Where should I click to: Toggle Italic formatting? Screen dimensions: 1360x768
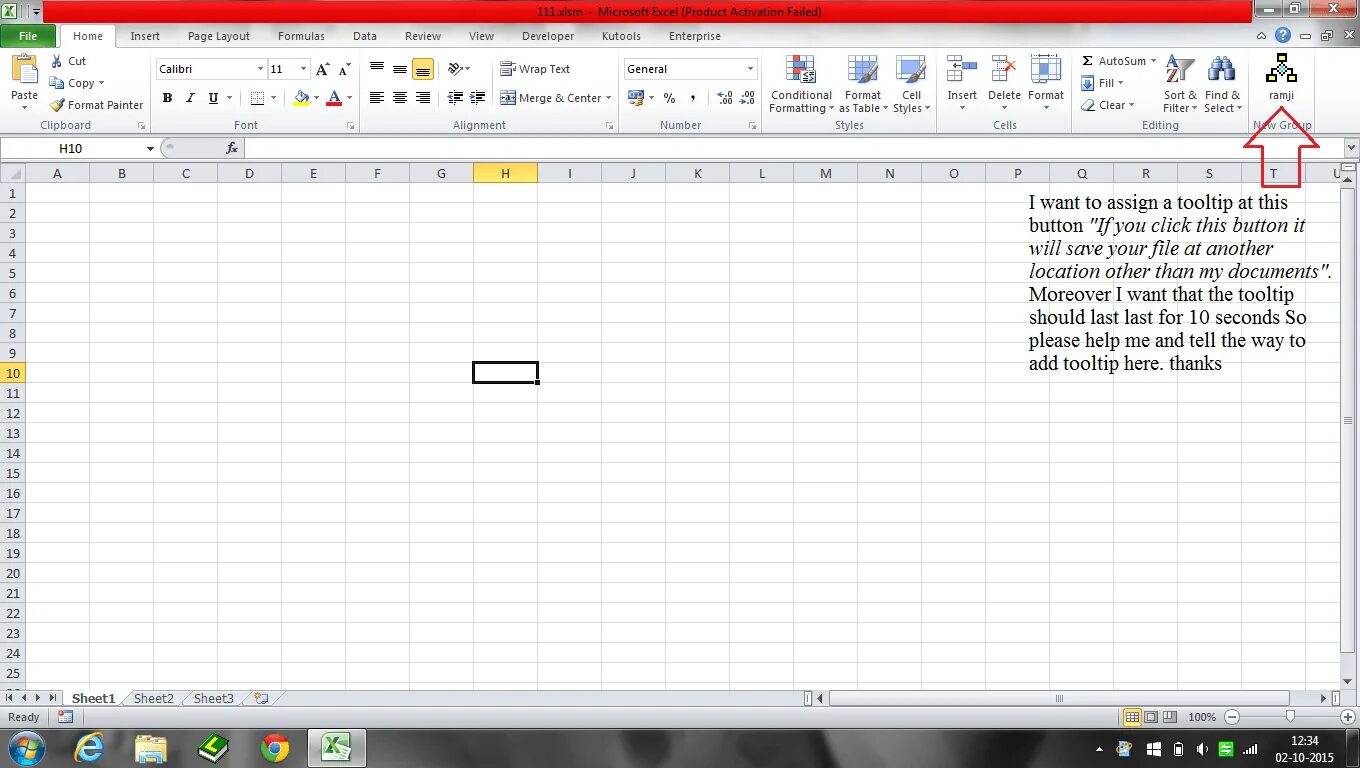coord(190,98)
